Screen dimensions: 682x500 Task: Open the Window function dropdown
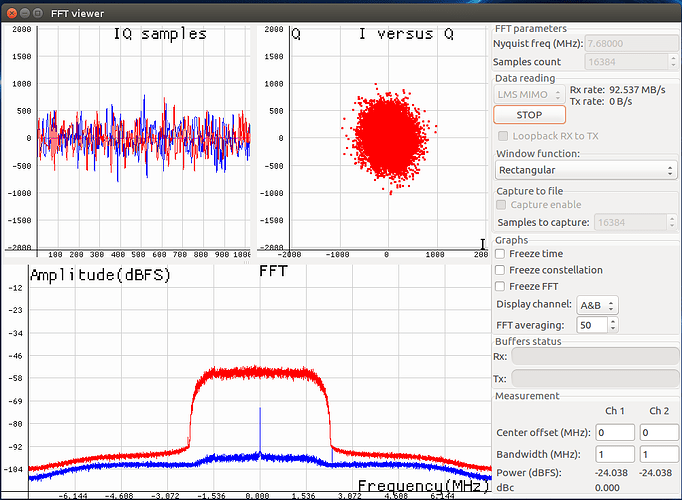coord(586,170)
